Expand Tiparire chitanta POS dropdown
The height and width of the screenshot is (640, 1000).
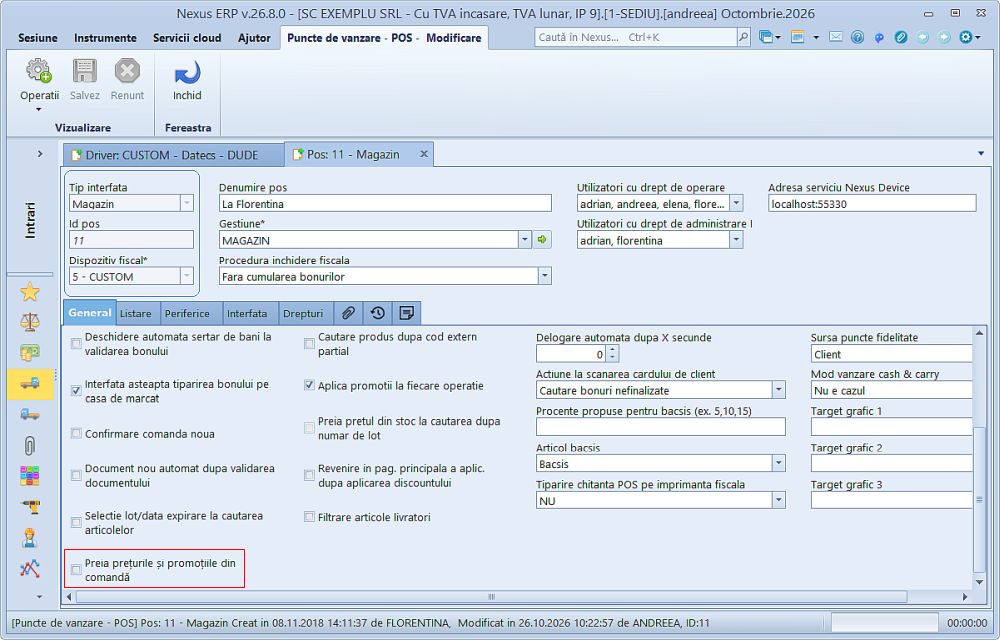pyautogui.click(x=778, y=500)
